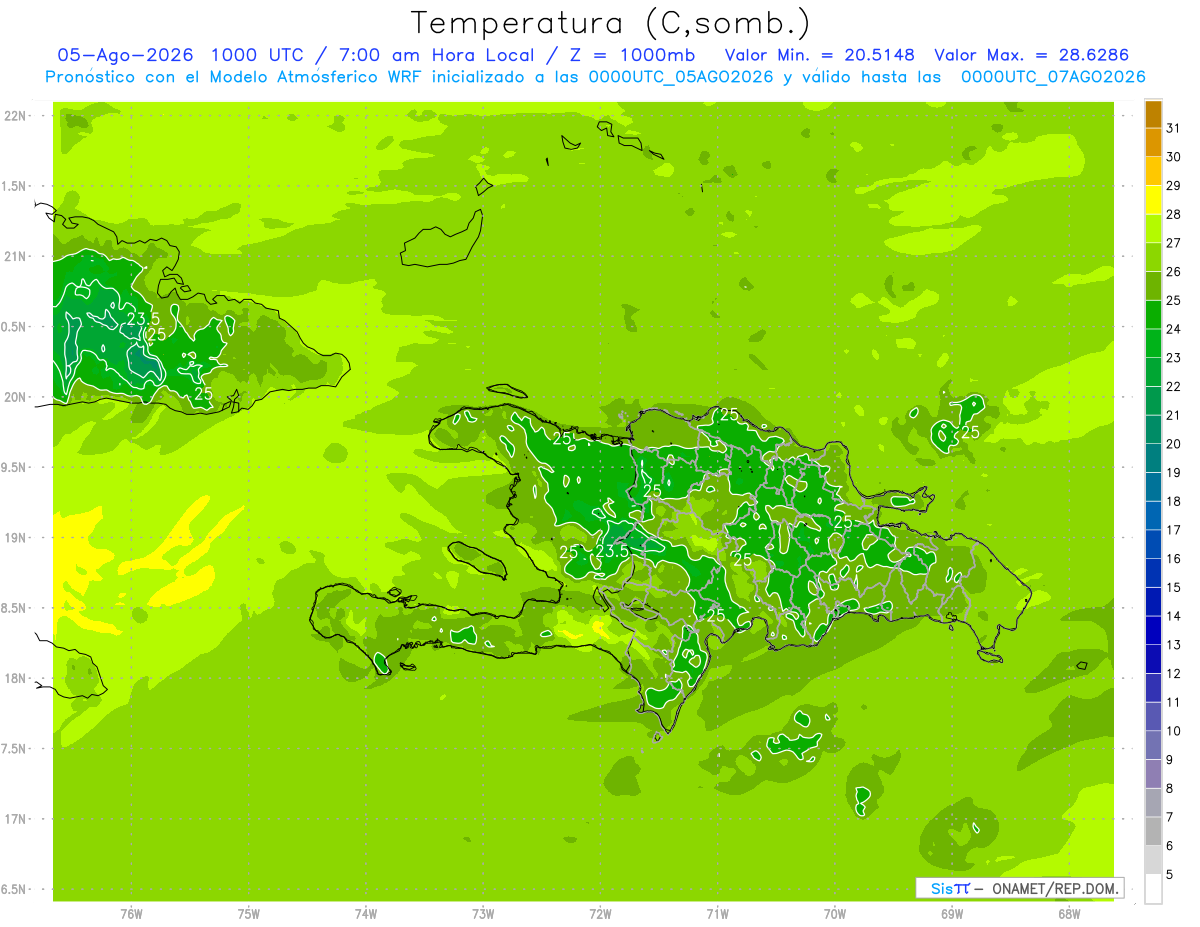
Task: Click the '23.5' contour label over Cuba
Action: click(143, 319)
